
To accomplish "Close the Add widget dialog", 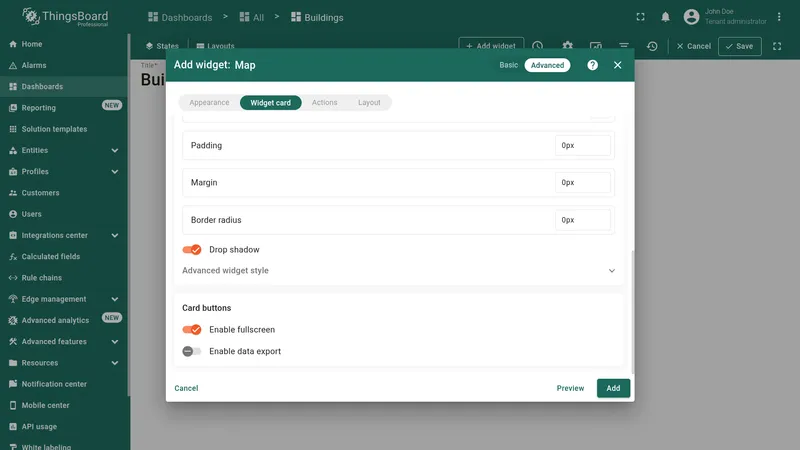I will (617, 65).
